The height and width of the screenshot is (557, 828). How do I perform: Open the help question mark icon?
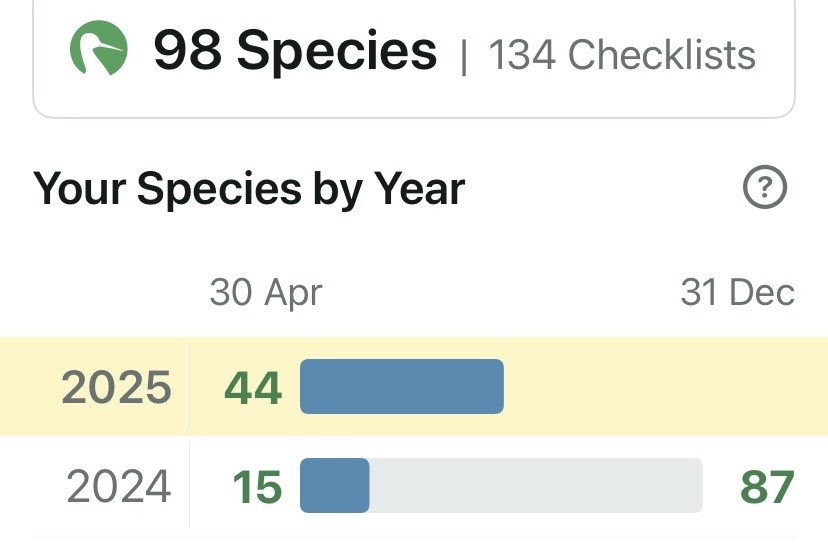[765, 187]
